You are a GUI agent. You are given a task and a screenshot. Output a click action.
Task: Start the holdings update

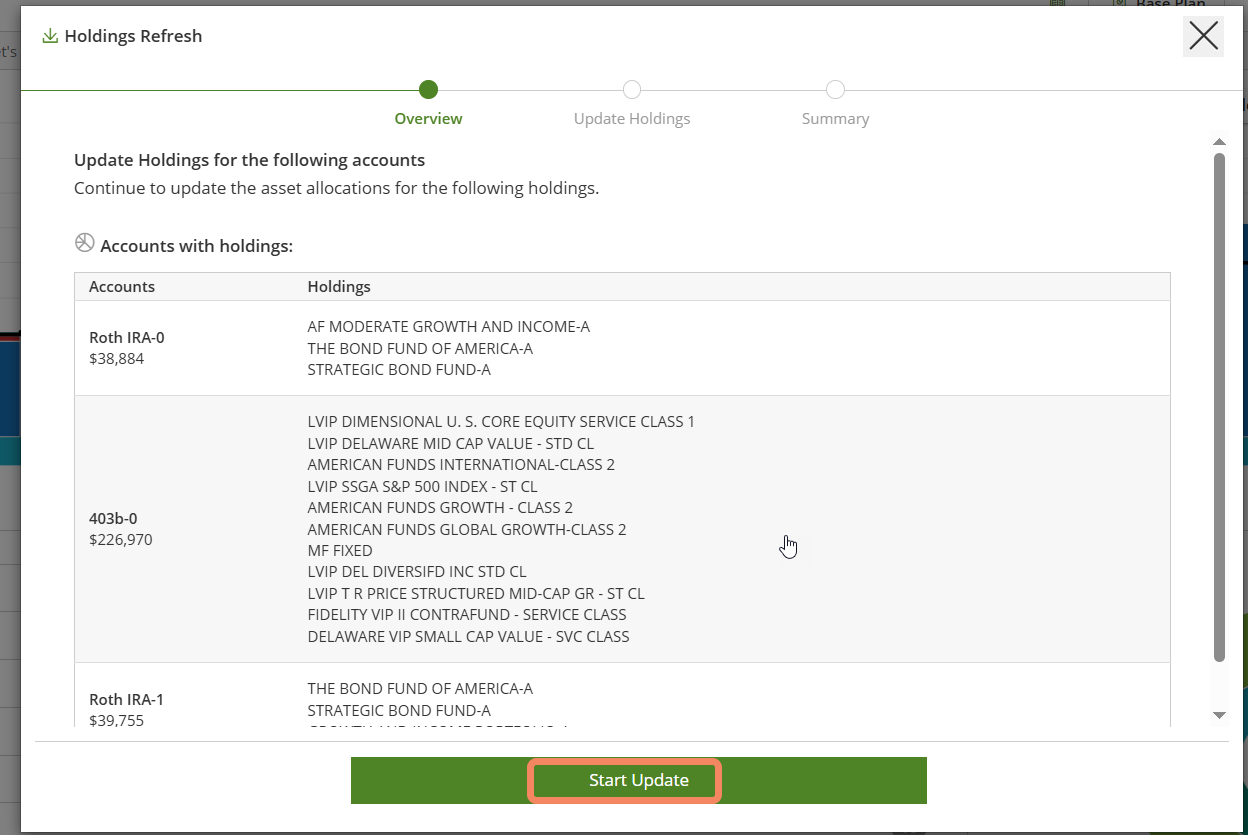[639, 780]
